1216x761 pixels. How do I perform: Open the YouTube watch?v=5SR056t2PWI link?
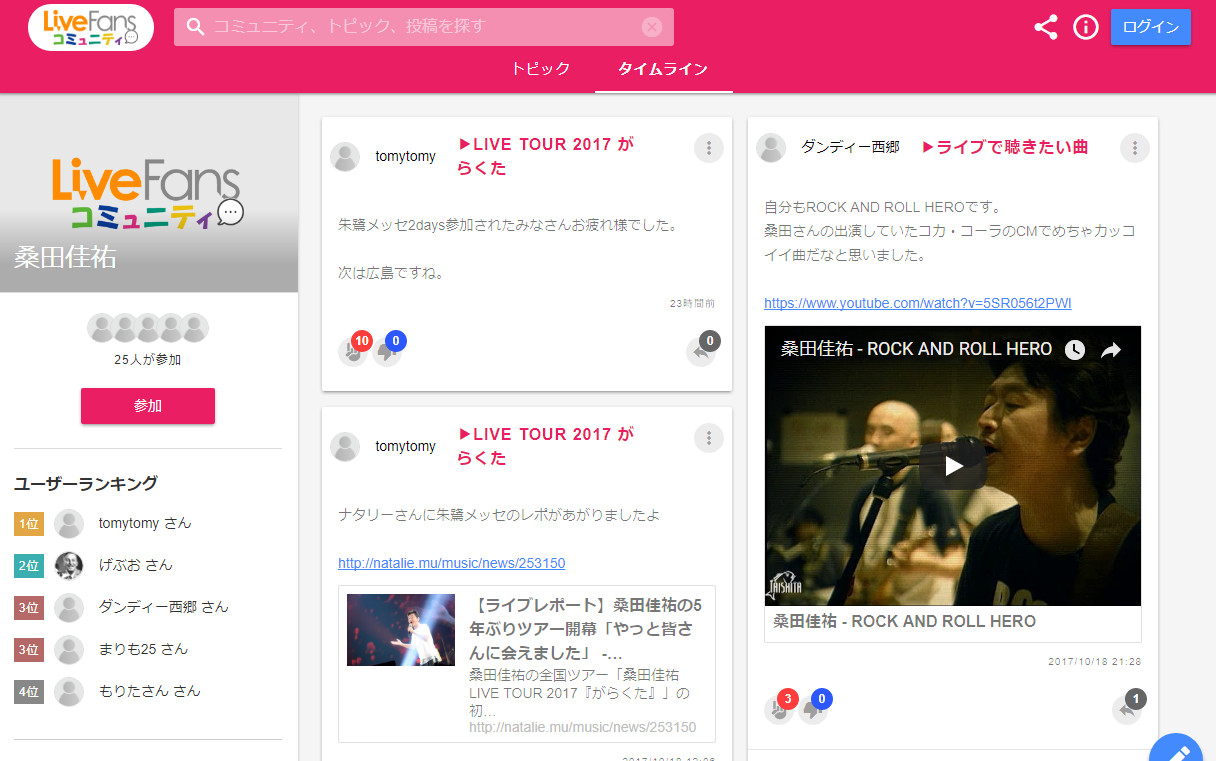pos(918,303)
